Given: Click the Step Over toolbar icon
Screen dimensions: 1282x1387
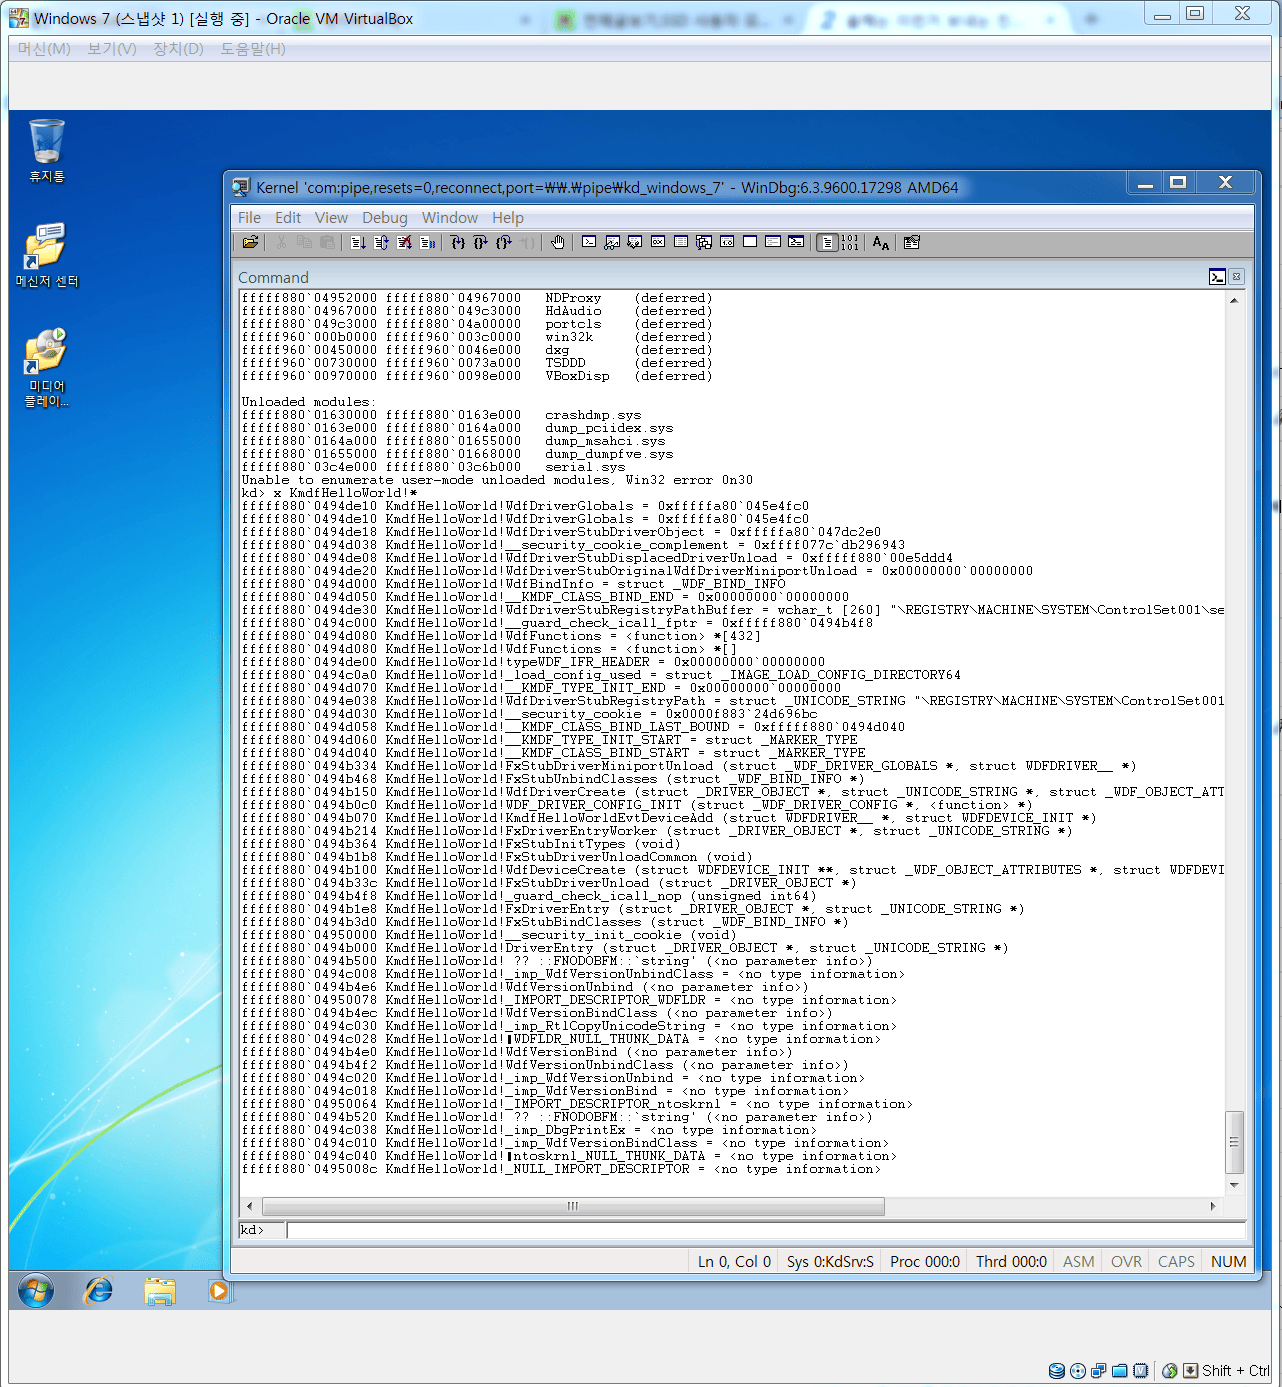Looking at the screenshot, I should click(x=480, y=242).
